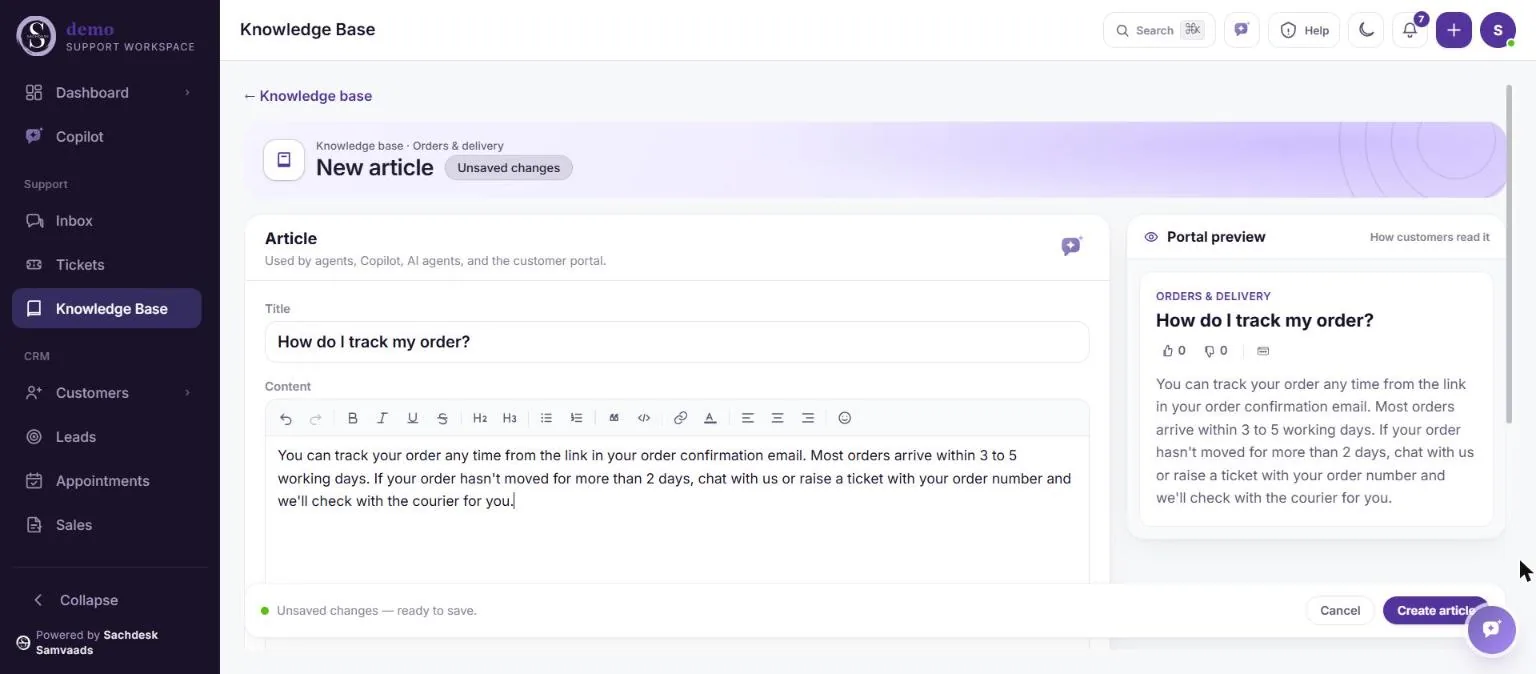Toggle strikethrough formatting

(x=442, y=418)
